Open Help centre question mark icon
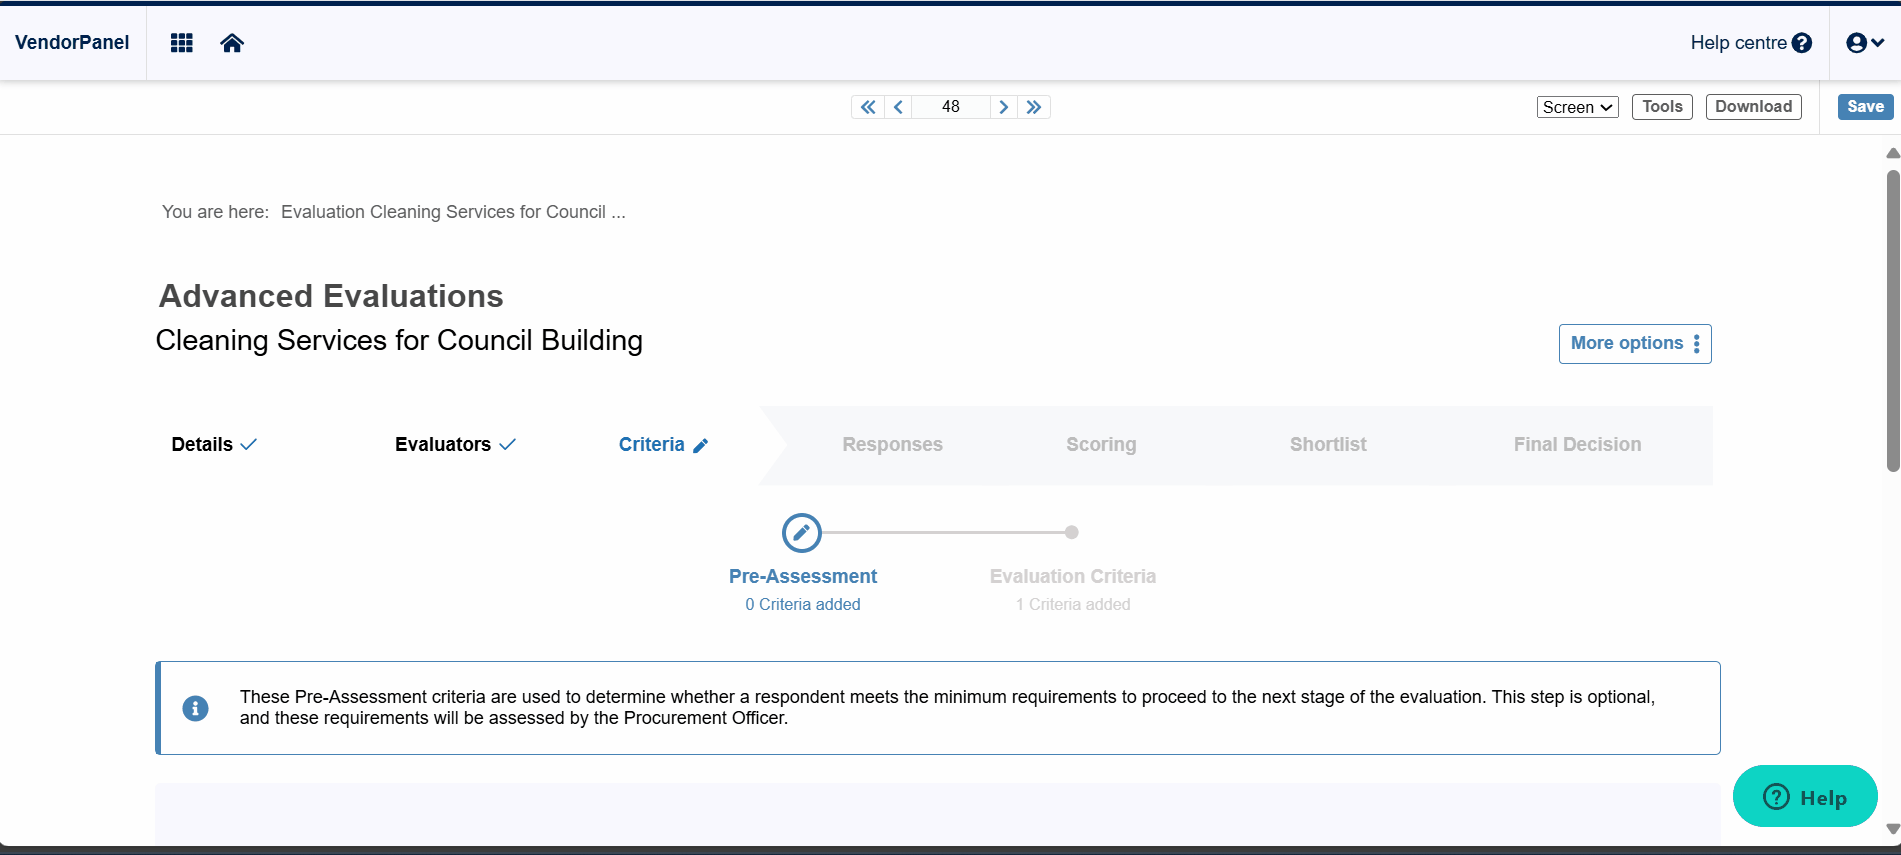The width and height of the screenshot is (1901, 855). click(x=1802, y=43)
